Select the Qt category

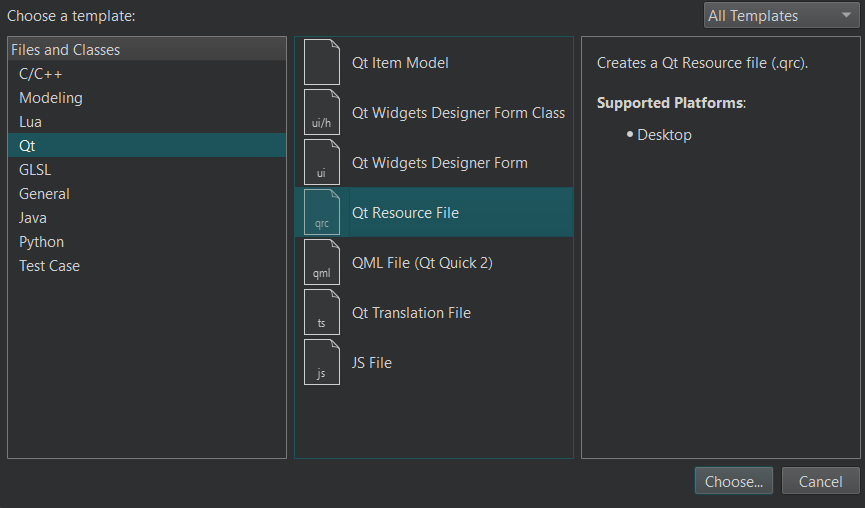coord(147,146)
